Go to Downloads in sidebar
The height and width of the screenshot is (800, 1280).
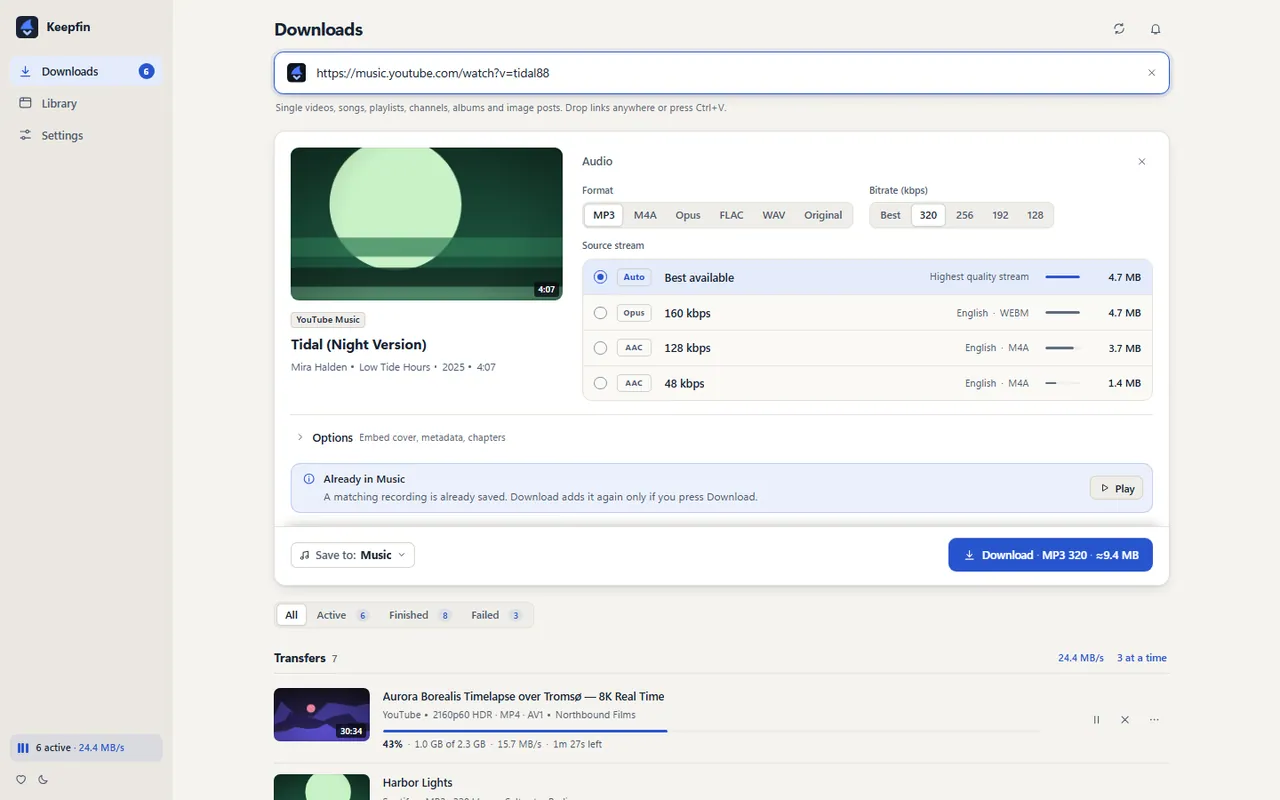pyautogui.click(x=86, y=71)
